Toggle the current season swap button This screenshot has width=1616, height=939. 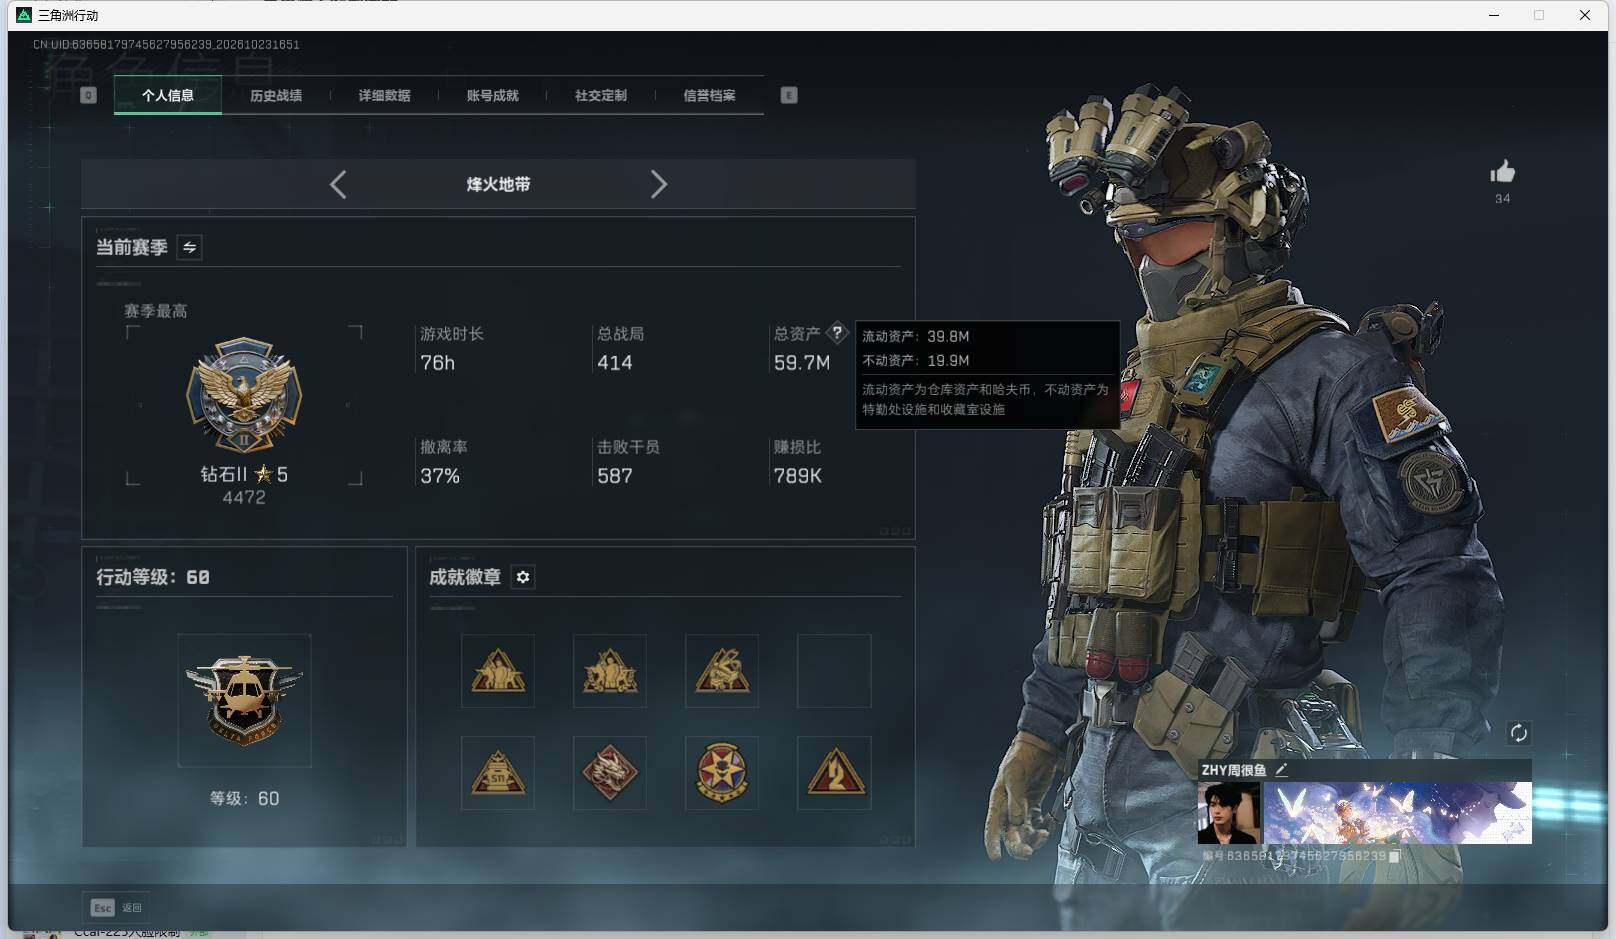[x=189, y=247]
